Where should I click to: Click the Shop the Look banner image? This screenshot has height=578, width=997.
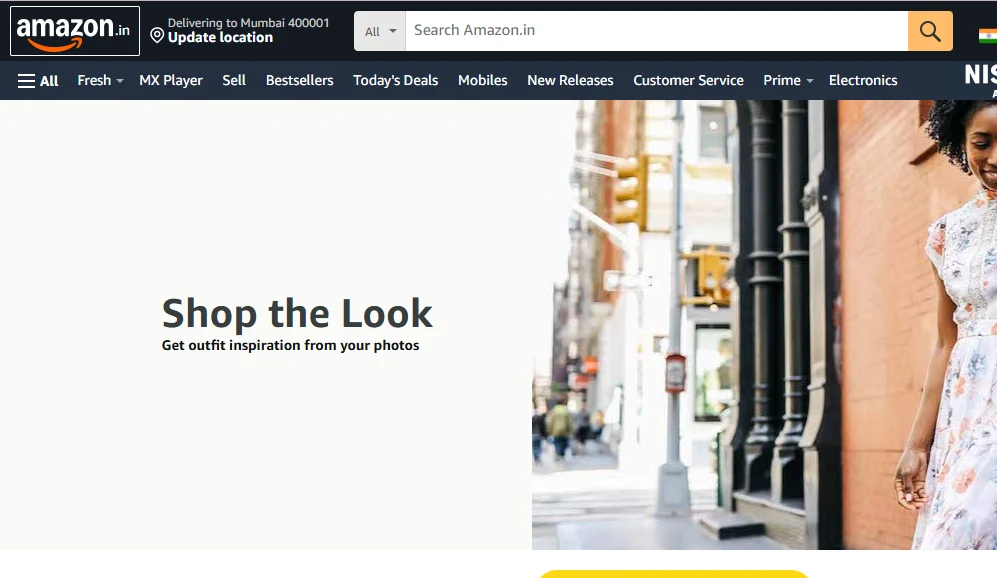(500, 325)
